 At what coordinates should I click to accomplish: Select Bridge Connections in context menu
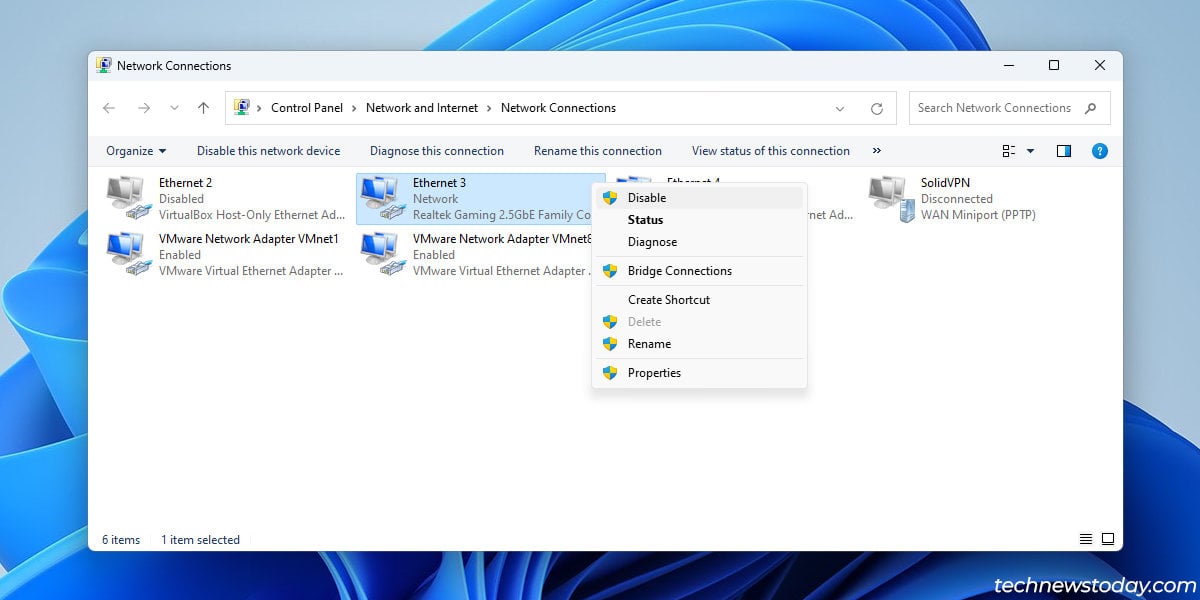click(679, 271)
